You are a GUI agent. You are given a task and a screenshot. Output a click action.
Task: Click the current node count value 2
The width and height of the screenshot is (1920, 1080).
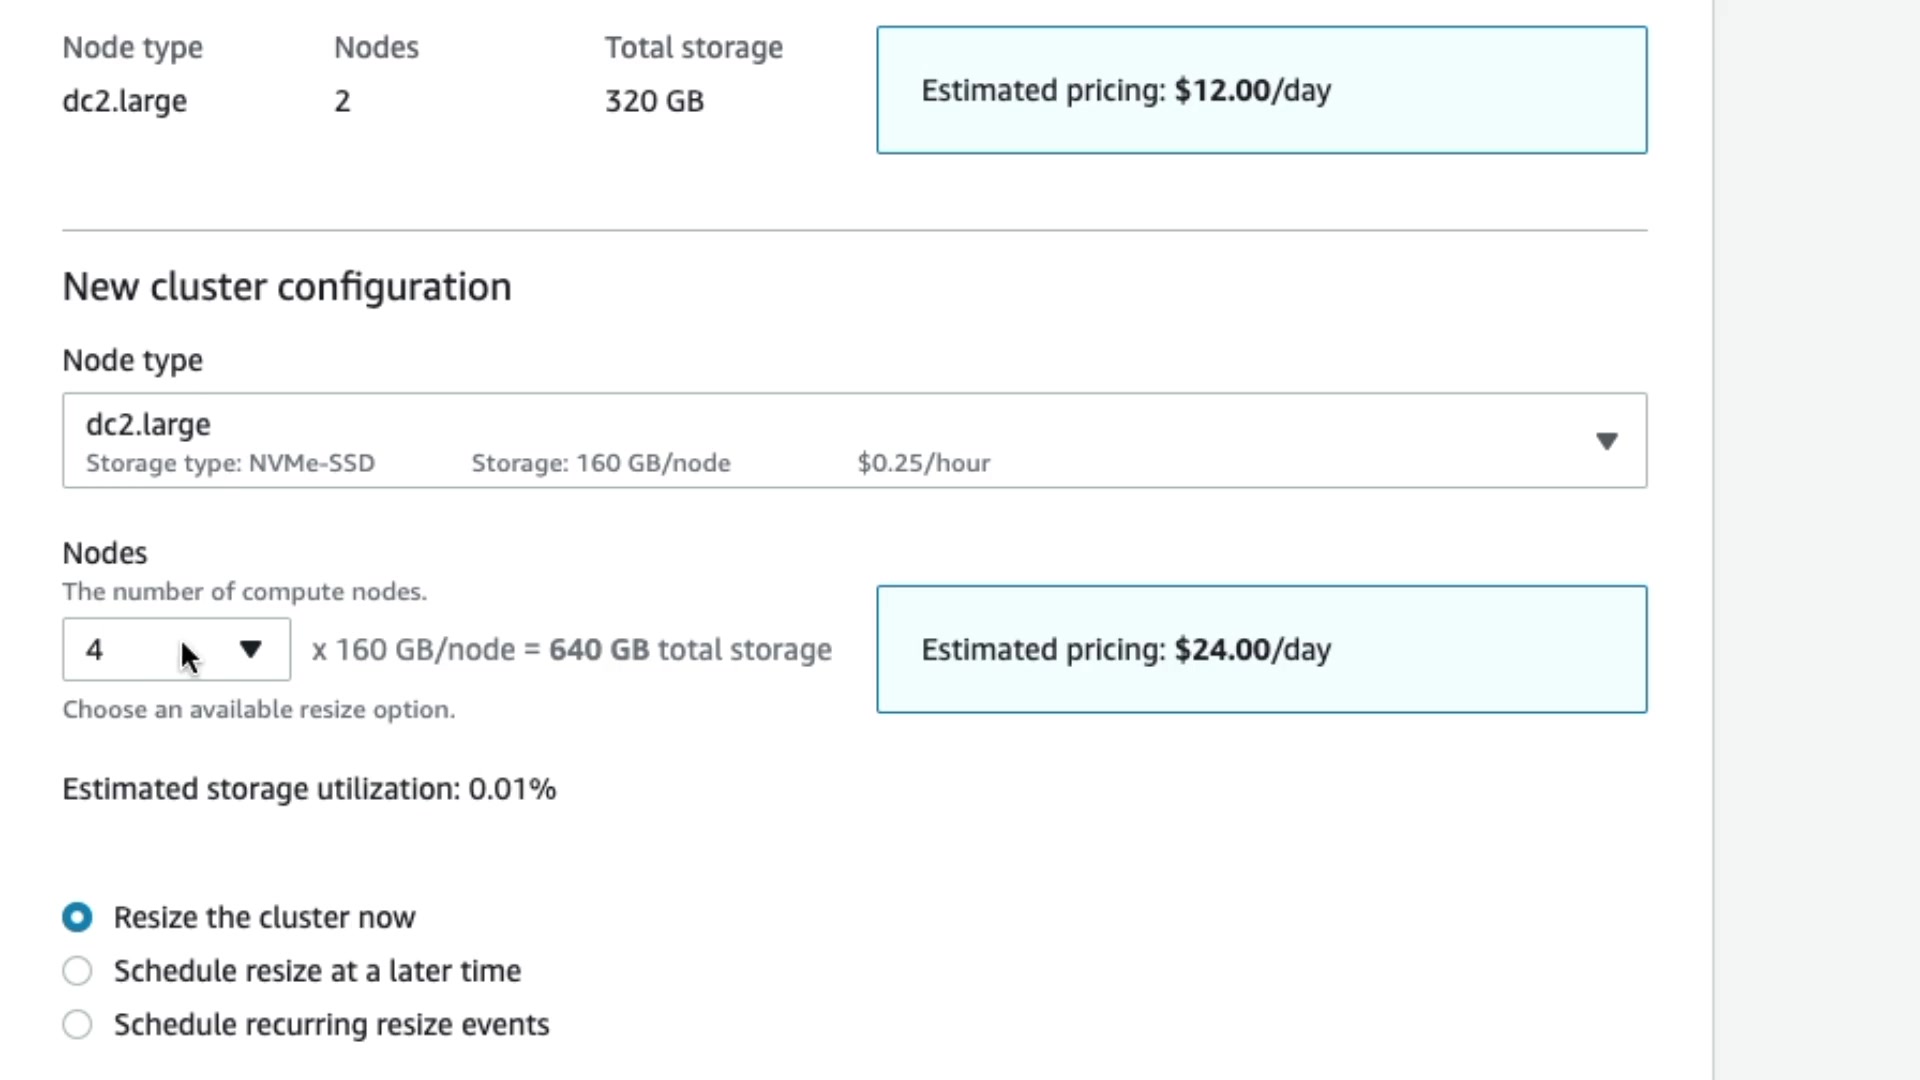point(342,101)
